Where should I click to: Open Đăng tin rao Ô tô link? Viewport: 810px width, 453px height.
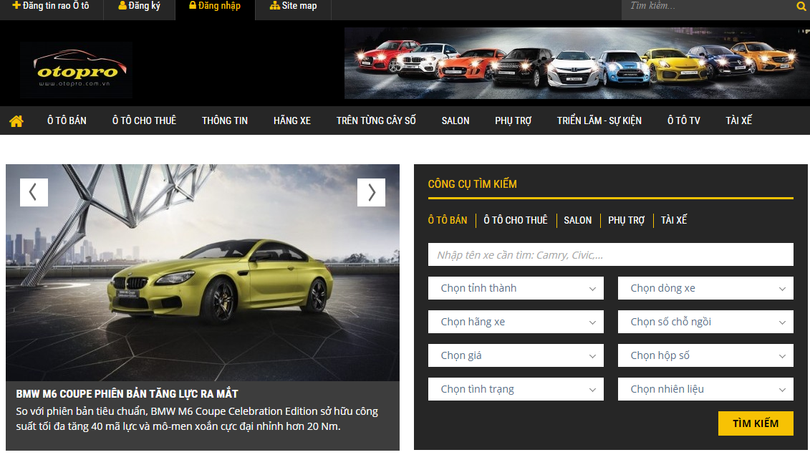pyautogui.click(x=50, y=6)
